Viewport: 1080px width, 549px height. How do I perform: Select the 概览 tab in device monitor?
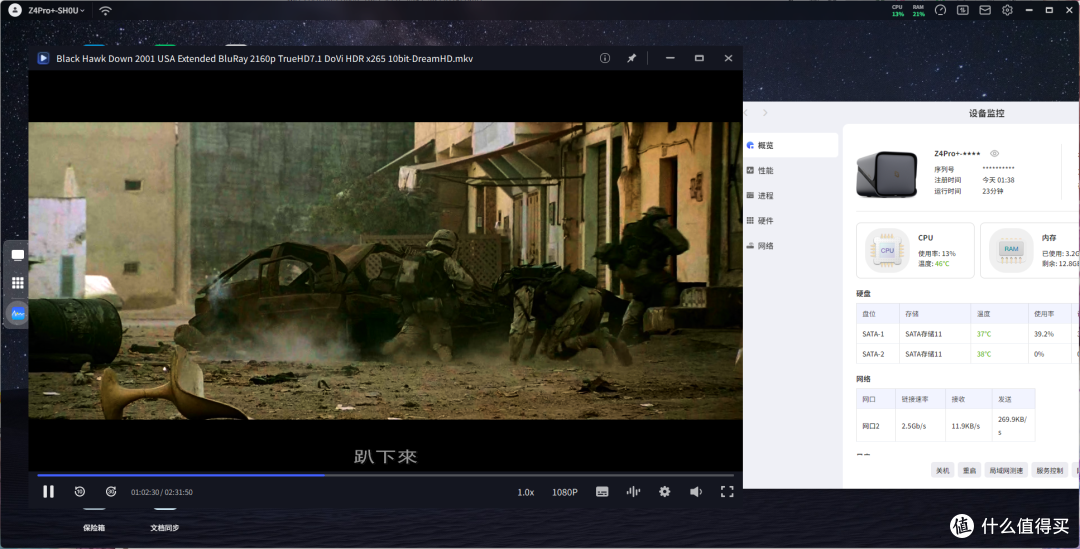791,145
